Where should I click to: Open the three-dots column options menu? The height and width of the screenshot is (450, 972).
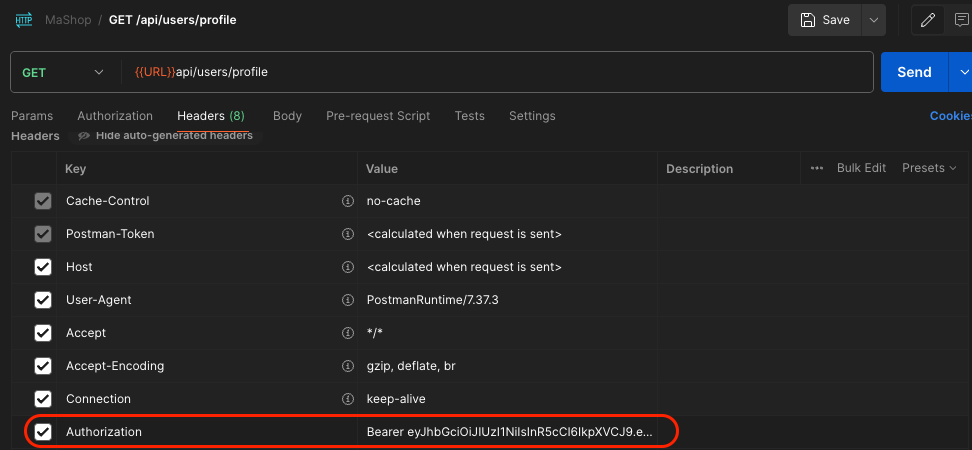click(817, 168)
